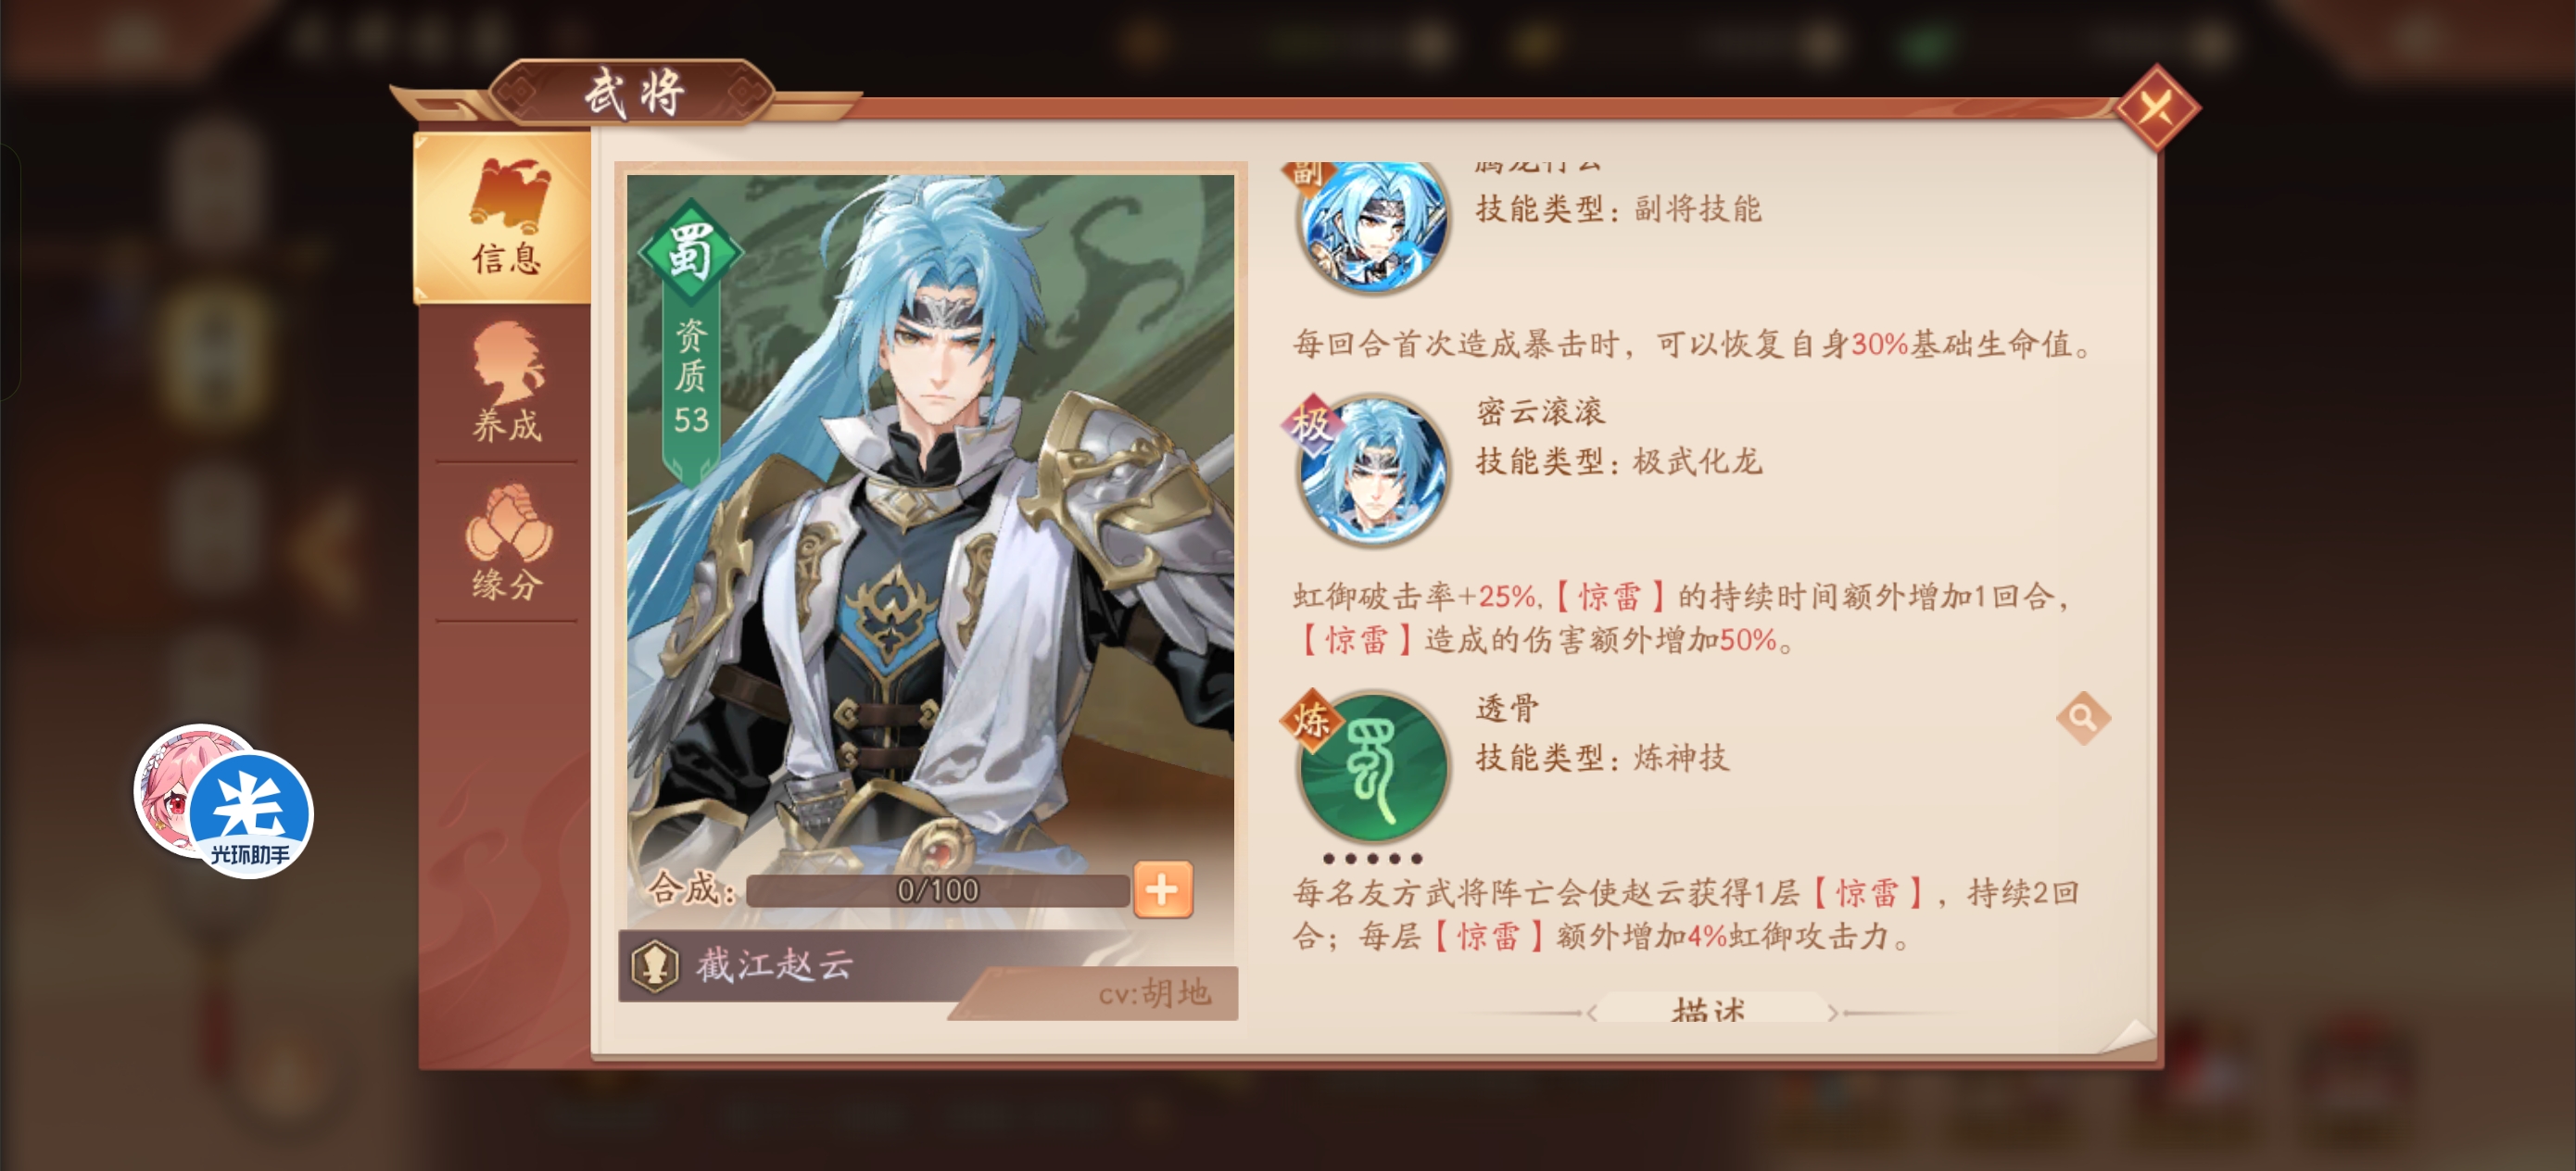Image resolution: width=2576 pixels, height=1171 pixels.
Task: Click the magnifier icon next to 透骨
Action: [x=2082, y=717]
